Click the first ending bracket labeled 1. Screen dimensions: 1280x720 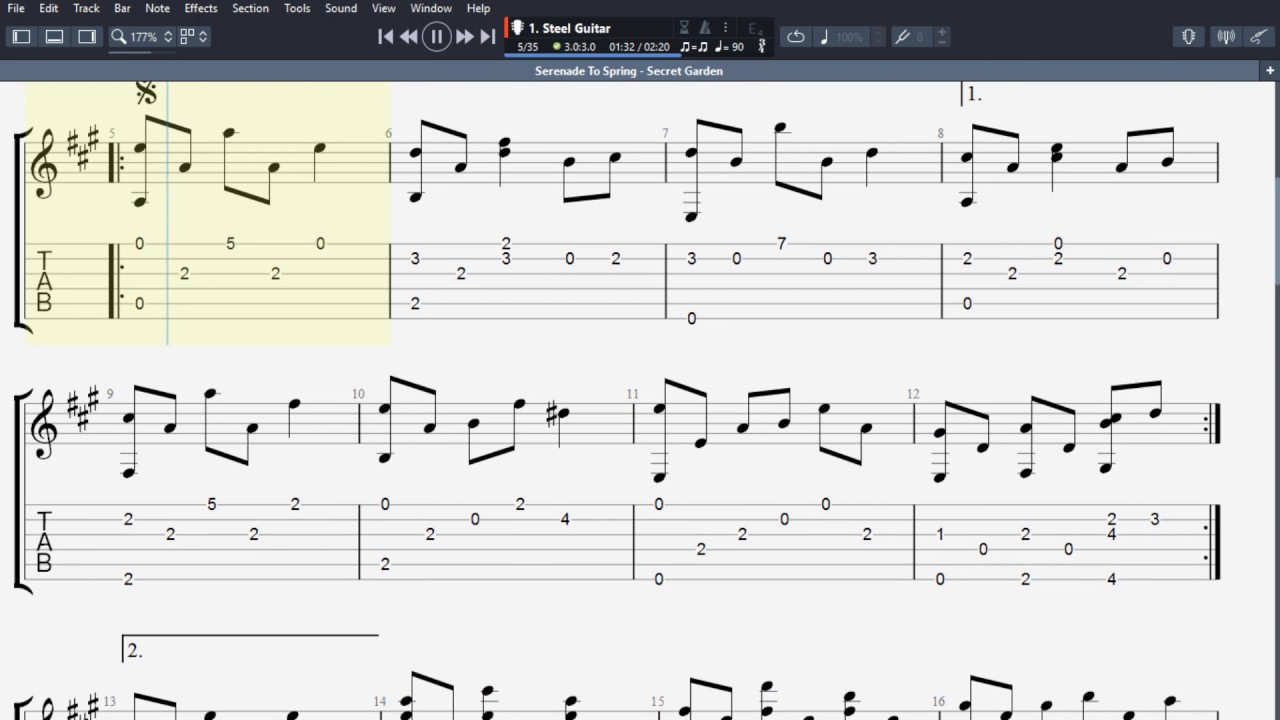pos(973,94)
